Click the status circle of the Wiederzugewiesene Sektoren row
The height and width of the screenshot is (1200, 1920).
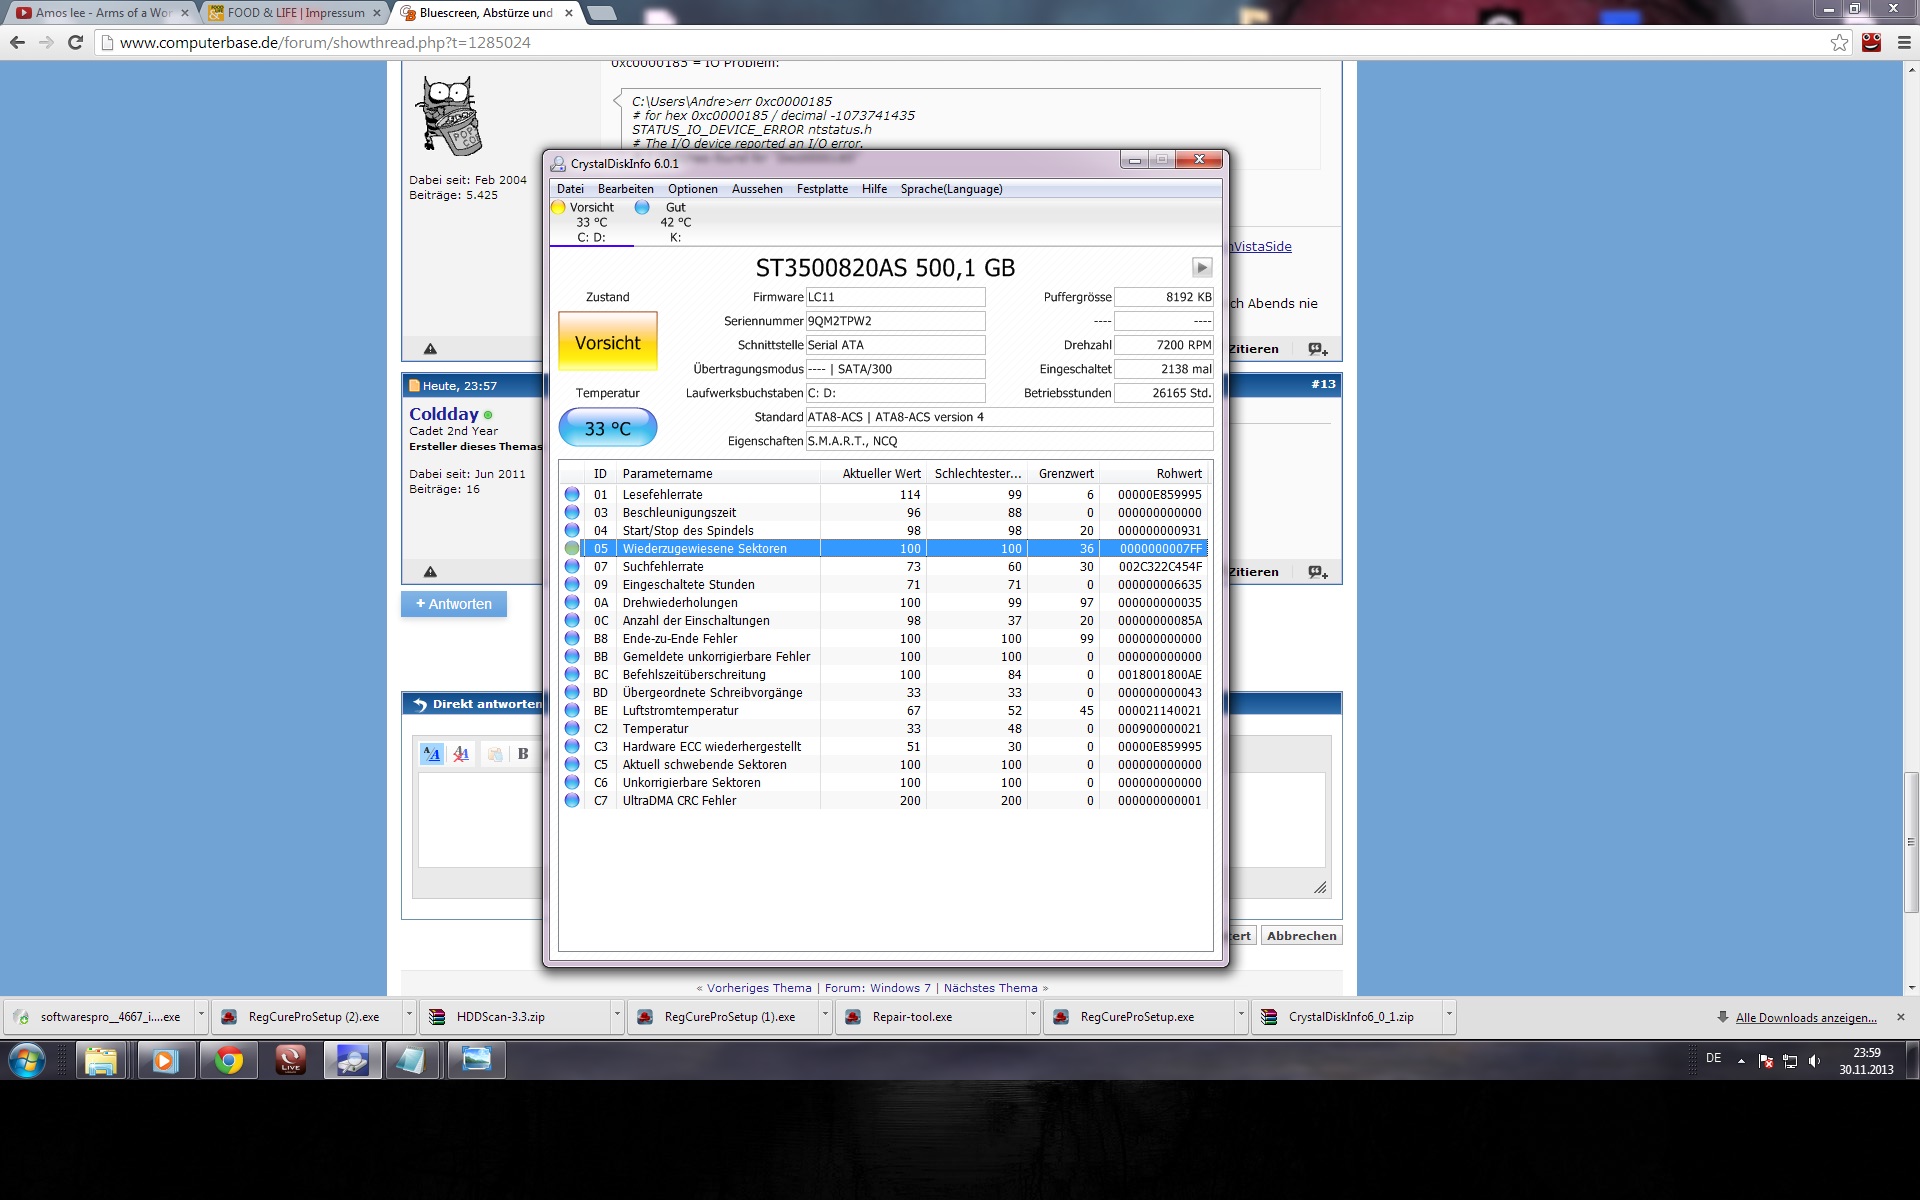pos(572,548)
